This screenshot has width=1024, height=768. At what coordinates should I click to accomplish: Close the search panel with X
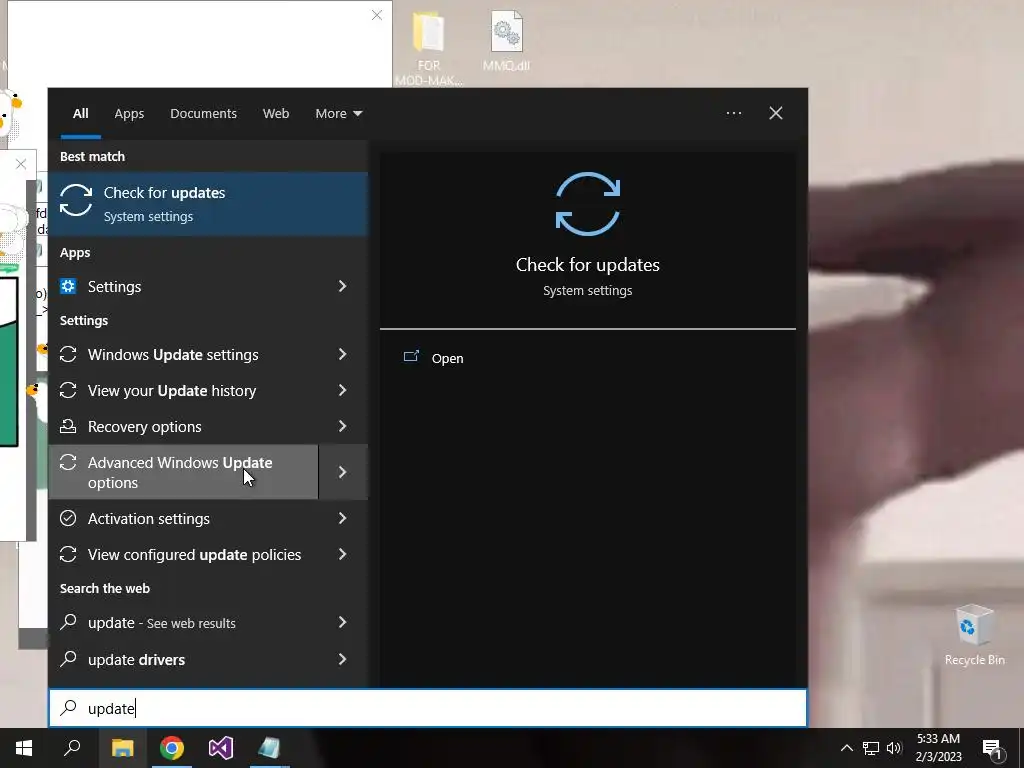[776, 113]
